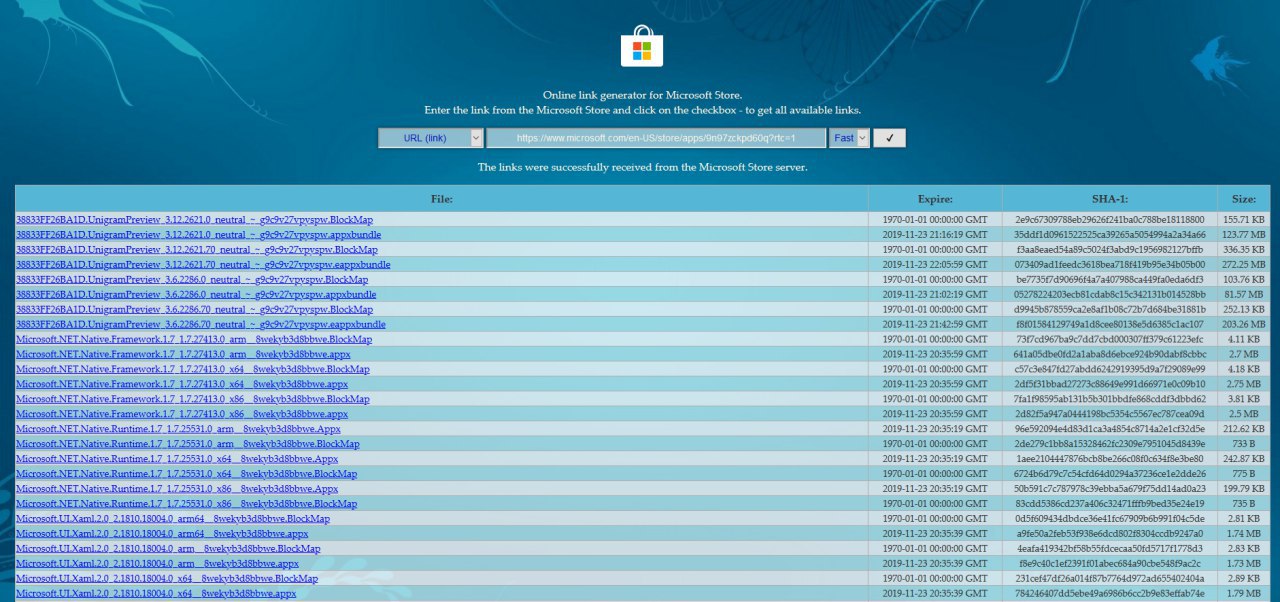Screen dimensions: 1280x602
Task: Open Microsoft.UI.Xaml.2.0 x64 appx link
Action: coord(156,594)
